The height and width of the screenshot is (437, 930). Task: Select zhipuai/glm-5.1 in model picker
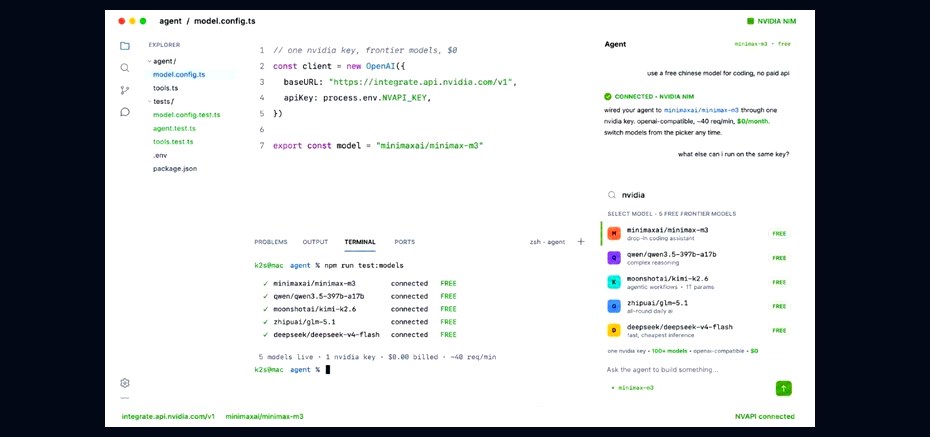tap(697, 307)
